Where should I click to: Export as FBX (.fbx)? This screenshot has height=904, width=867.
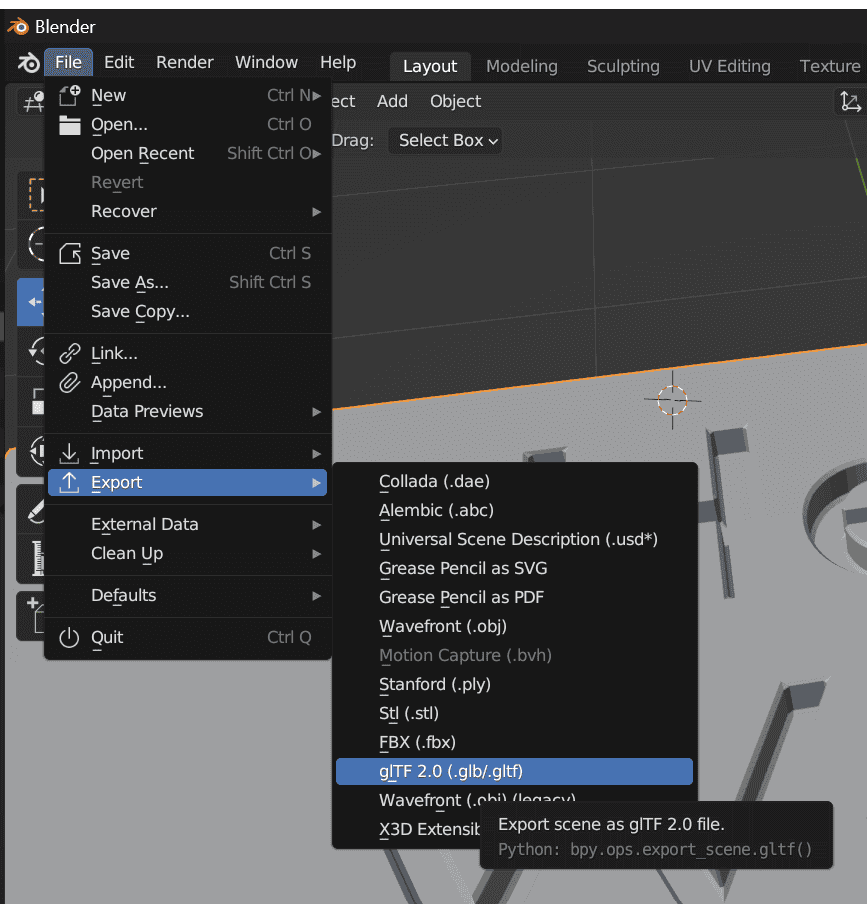[514, 743]
